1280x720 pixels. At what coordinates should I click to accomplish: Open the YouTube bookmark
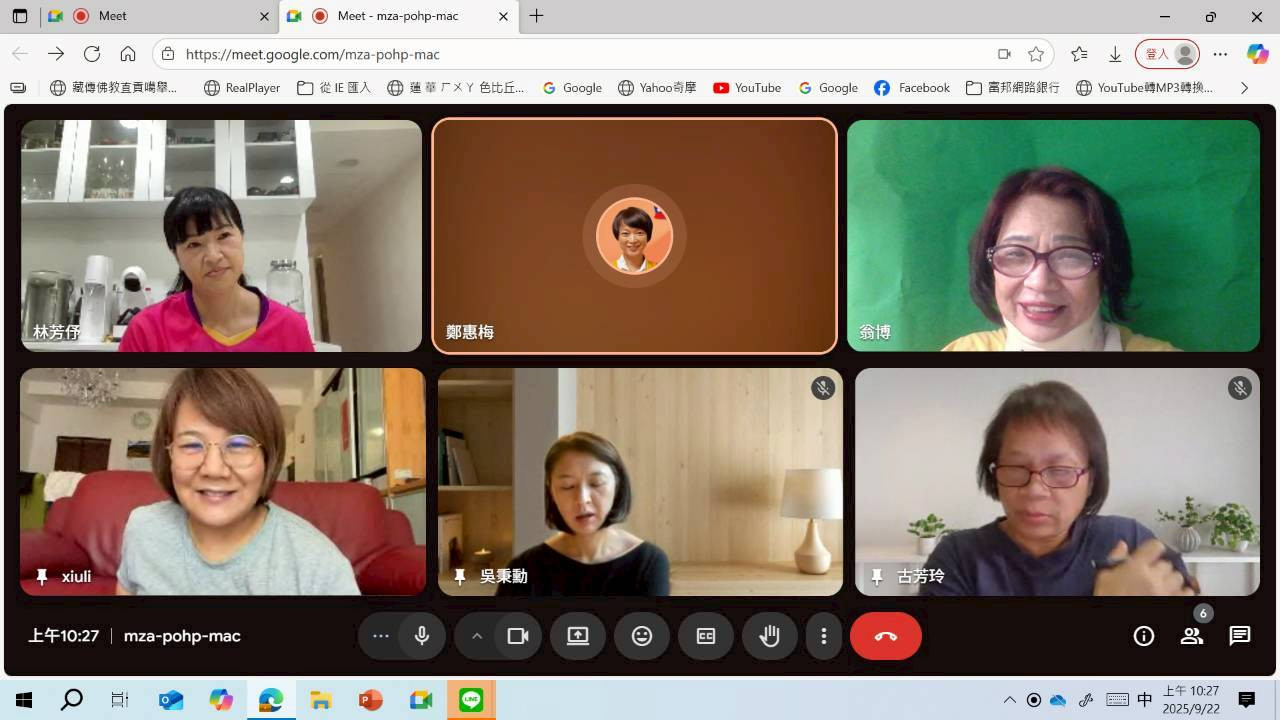(x=747, y=88)
